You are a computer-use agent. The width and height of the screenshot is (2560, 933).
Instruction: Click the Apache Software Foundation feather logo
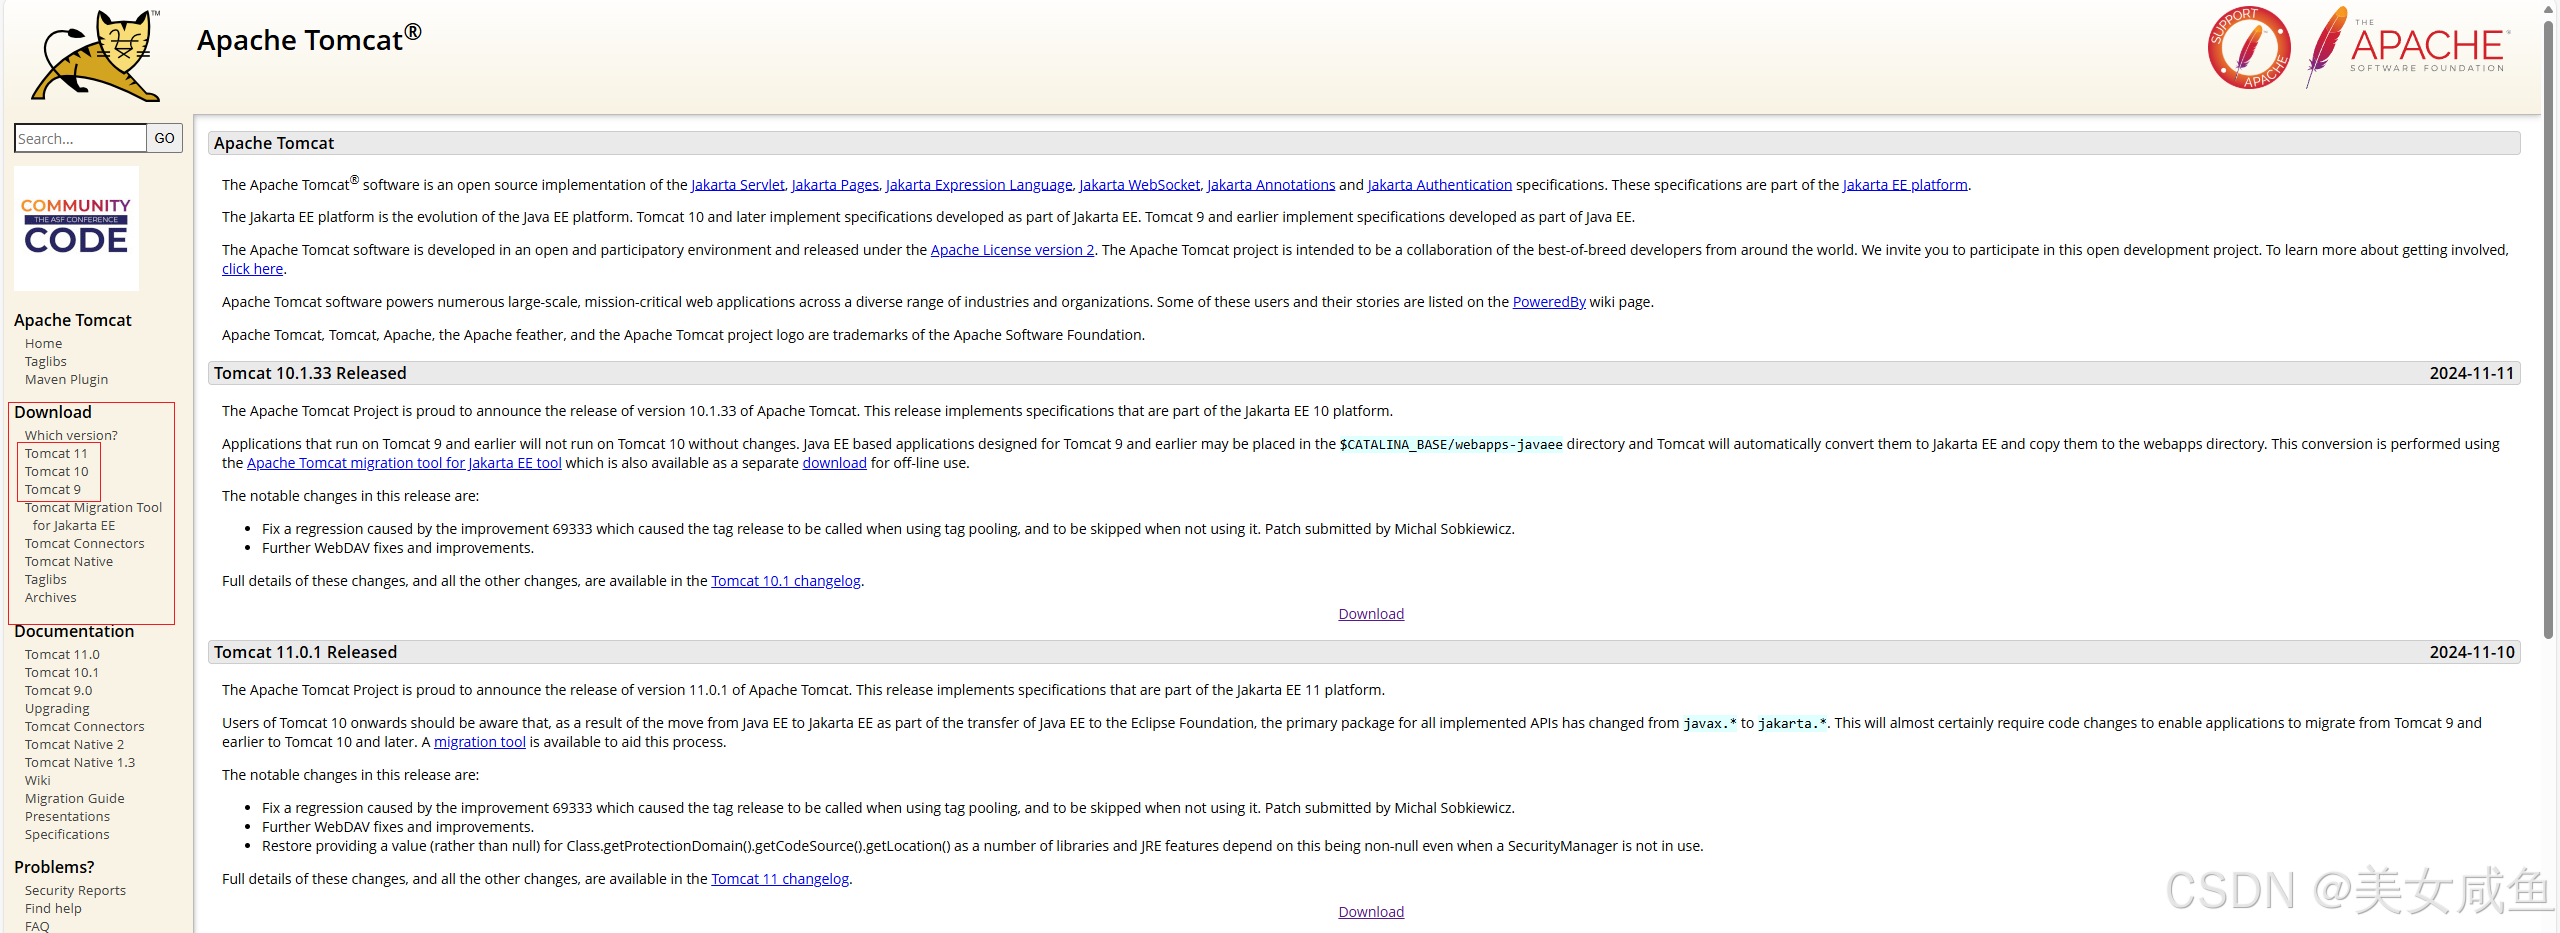click(x=2408, y=47)
